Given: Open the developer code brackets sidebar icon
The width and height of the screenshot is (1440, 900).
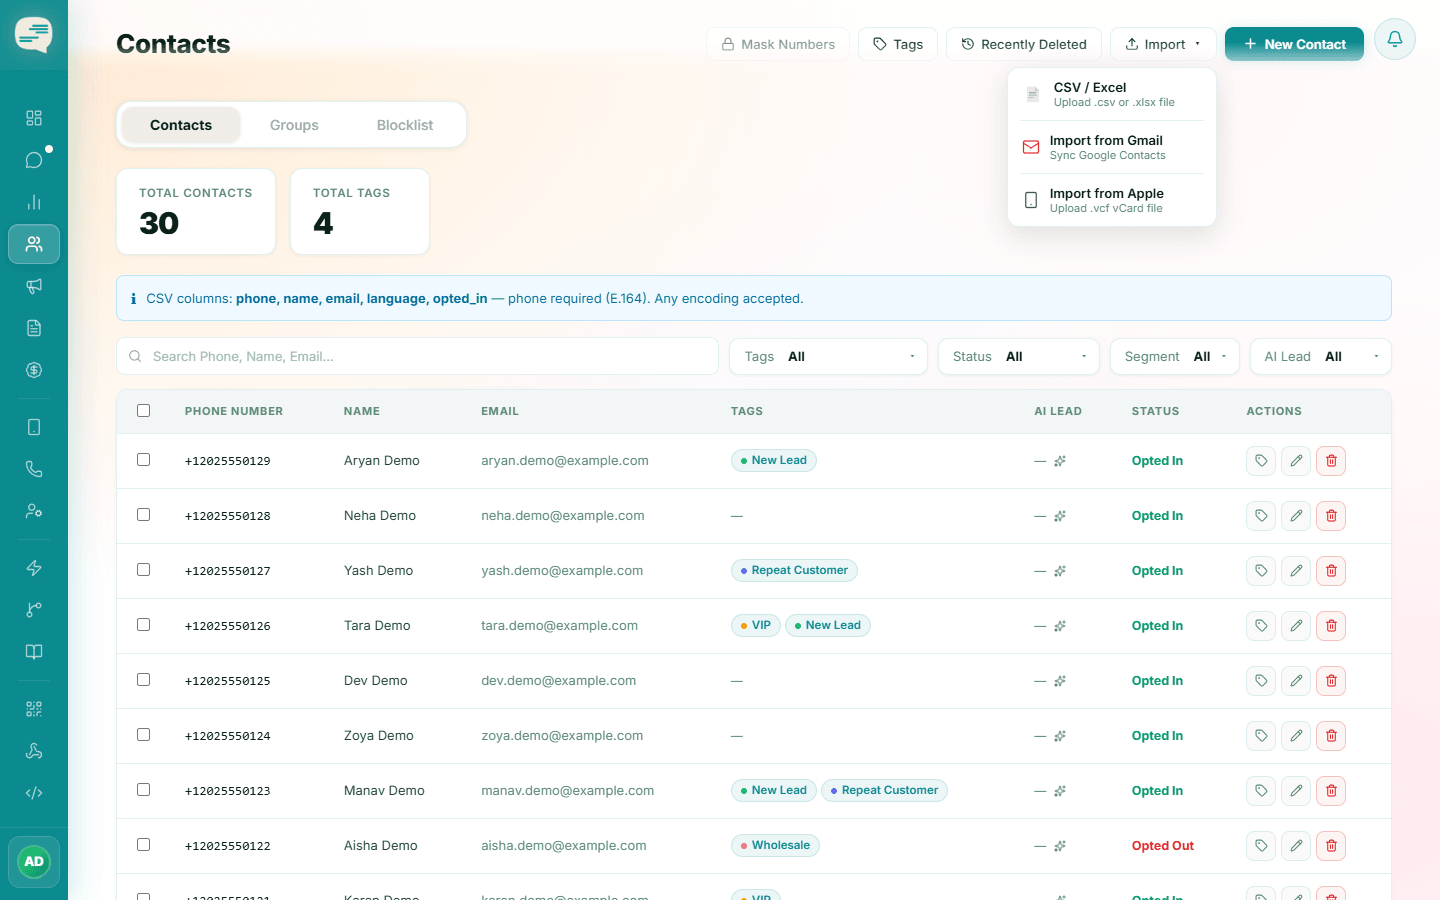Looking at the screenshot, I should coord(34,793).
